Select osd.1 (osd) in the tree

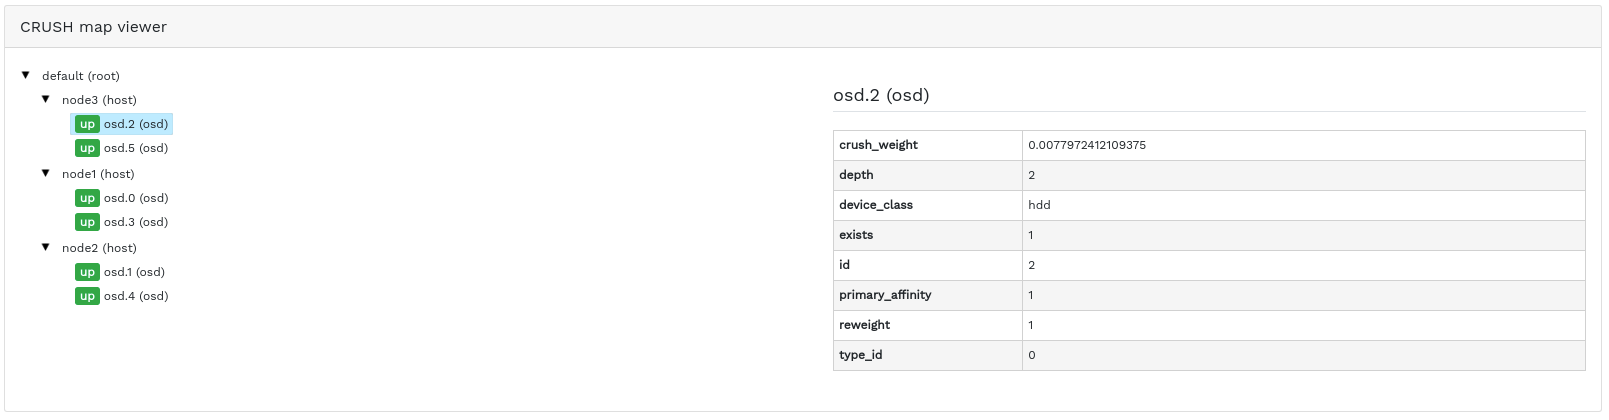(134, 272)
